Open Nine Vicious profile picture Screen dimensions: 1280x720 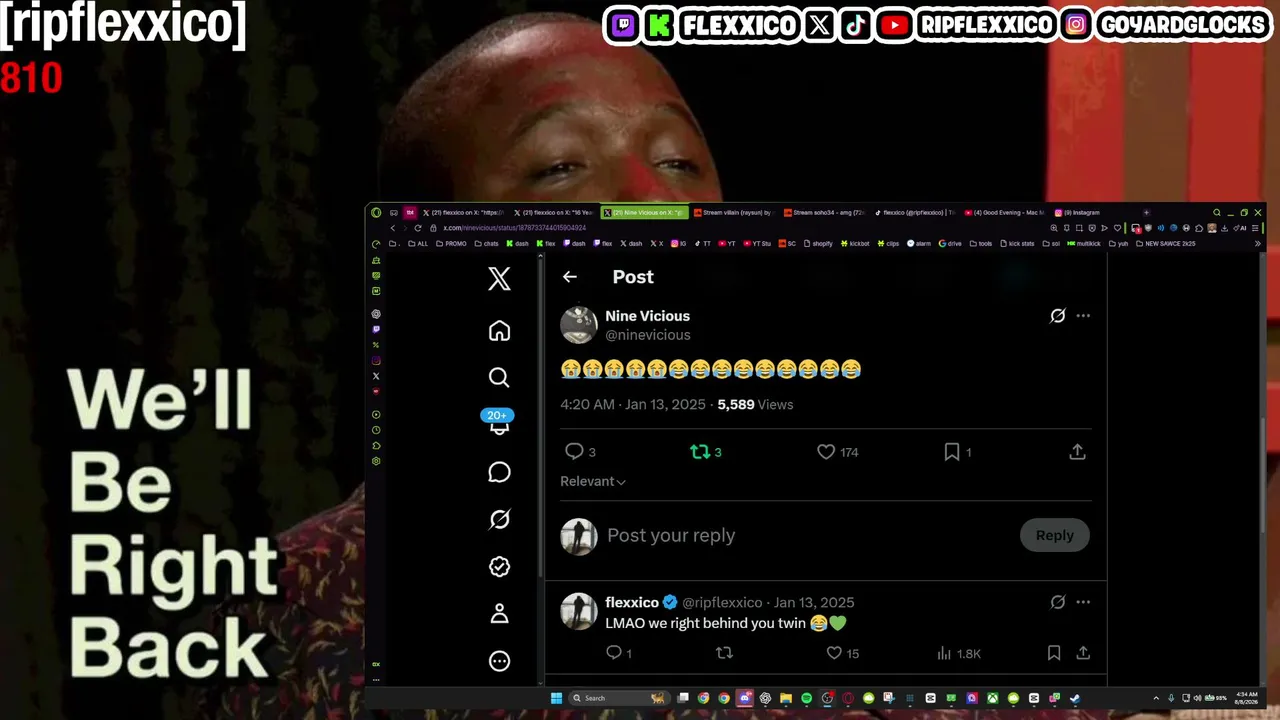(579, 325)
